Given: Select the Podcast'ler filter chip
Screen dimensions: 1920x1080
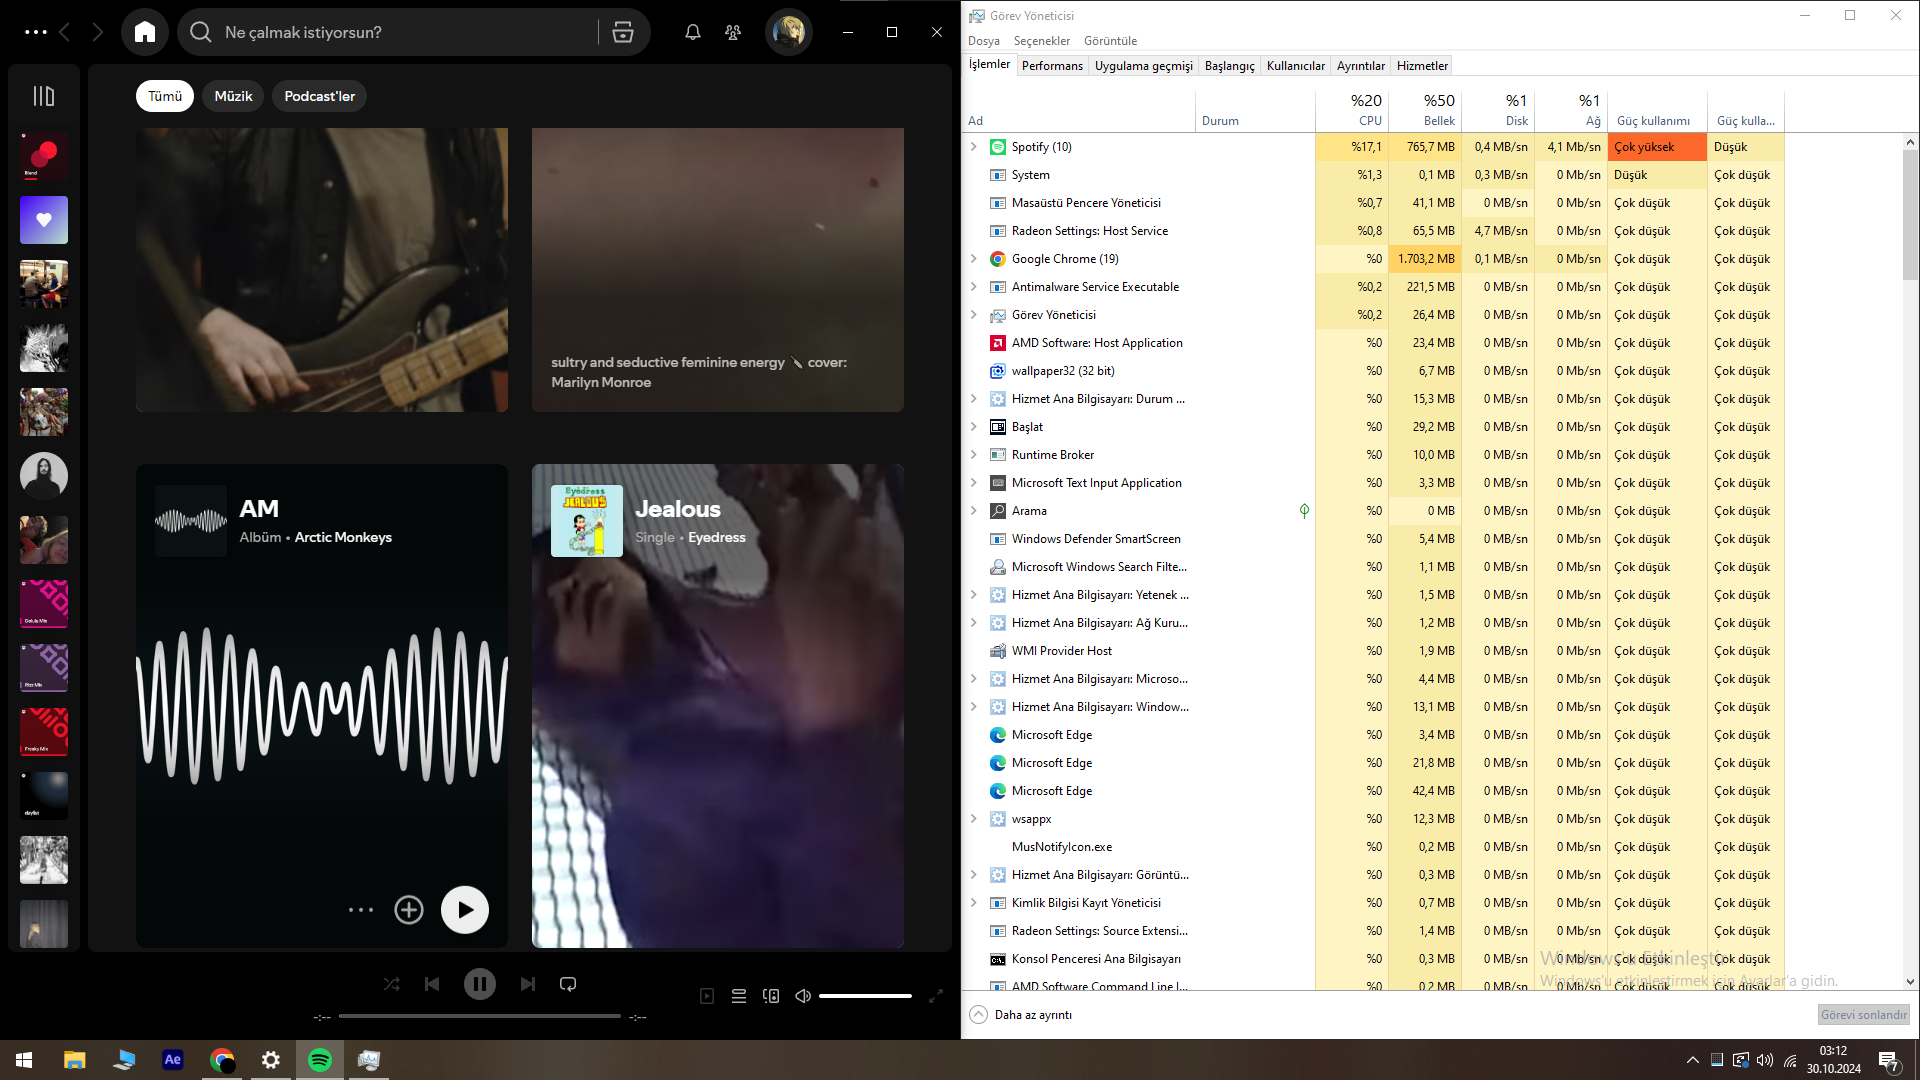Looking at the screenshot, I should tap(319, 96).
